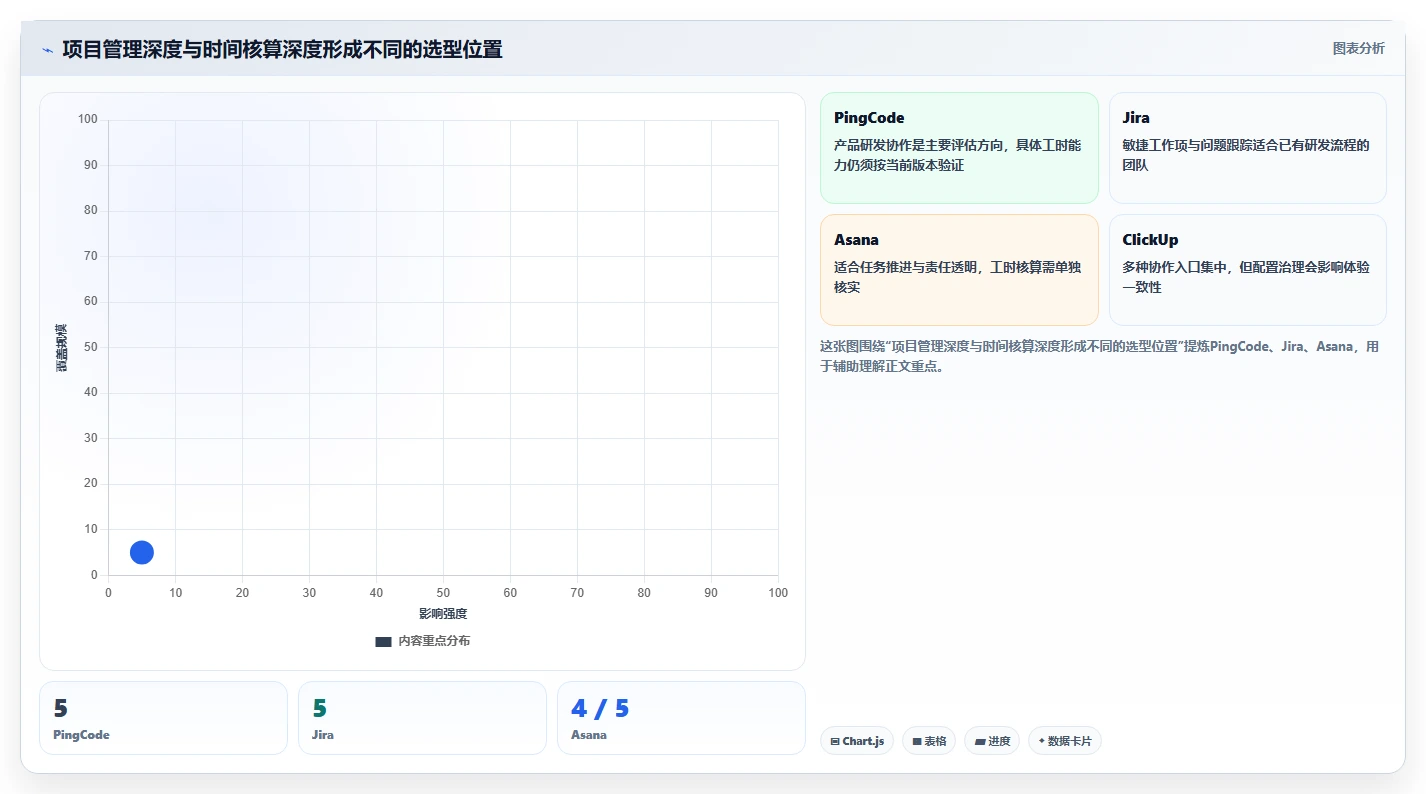The width and height of the screenshot is (1426, 794).
Task: Toggle the 内容重点分布 legend swatch
Action: [383, 641]
